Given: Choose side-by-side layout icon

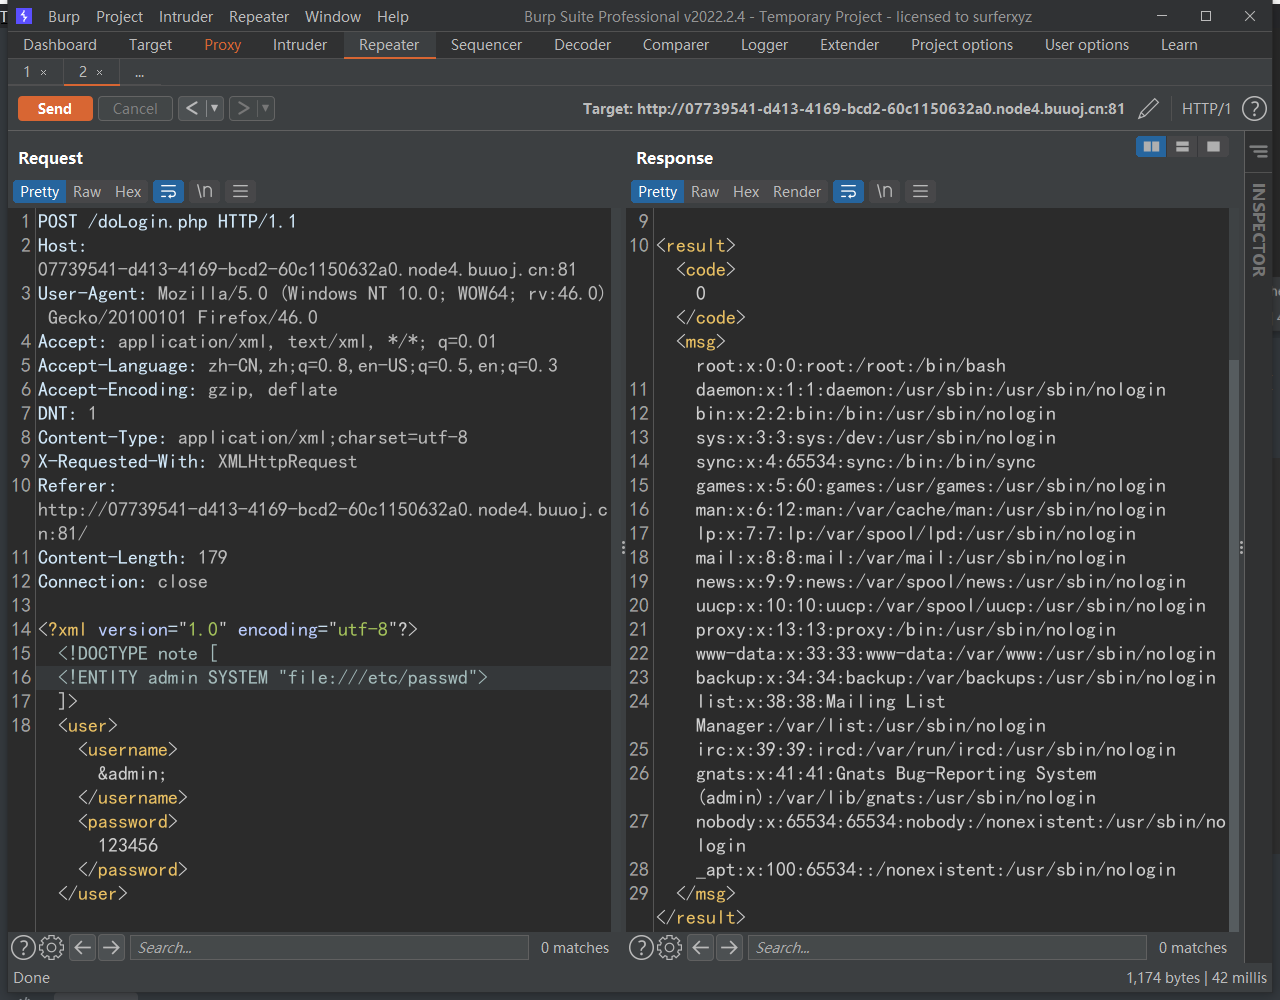Looking at the screenshot, I should click(x=1152, y=147).
